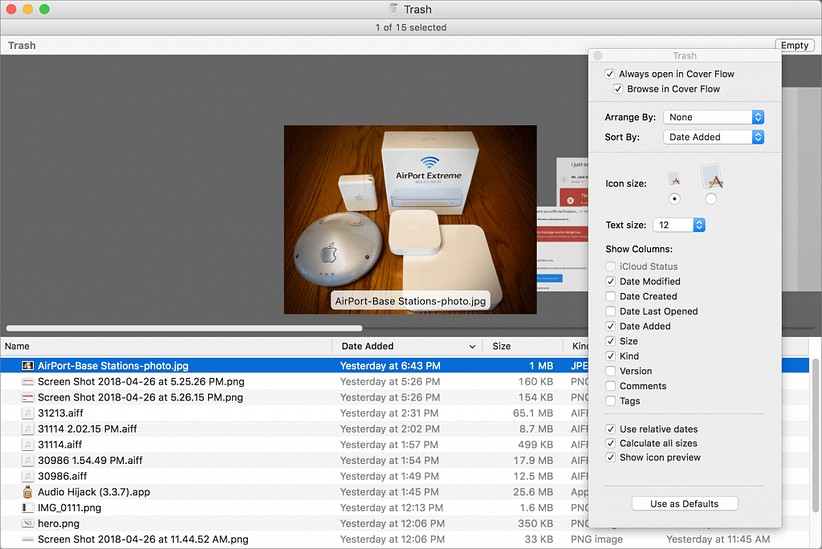
Task: Enable the Version column
Action: [610, 371]
